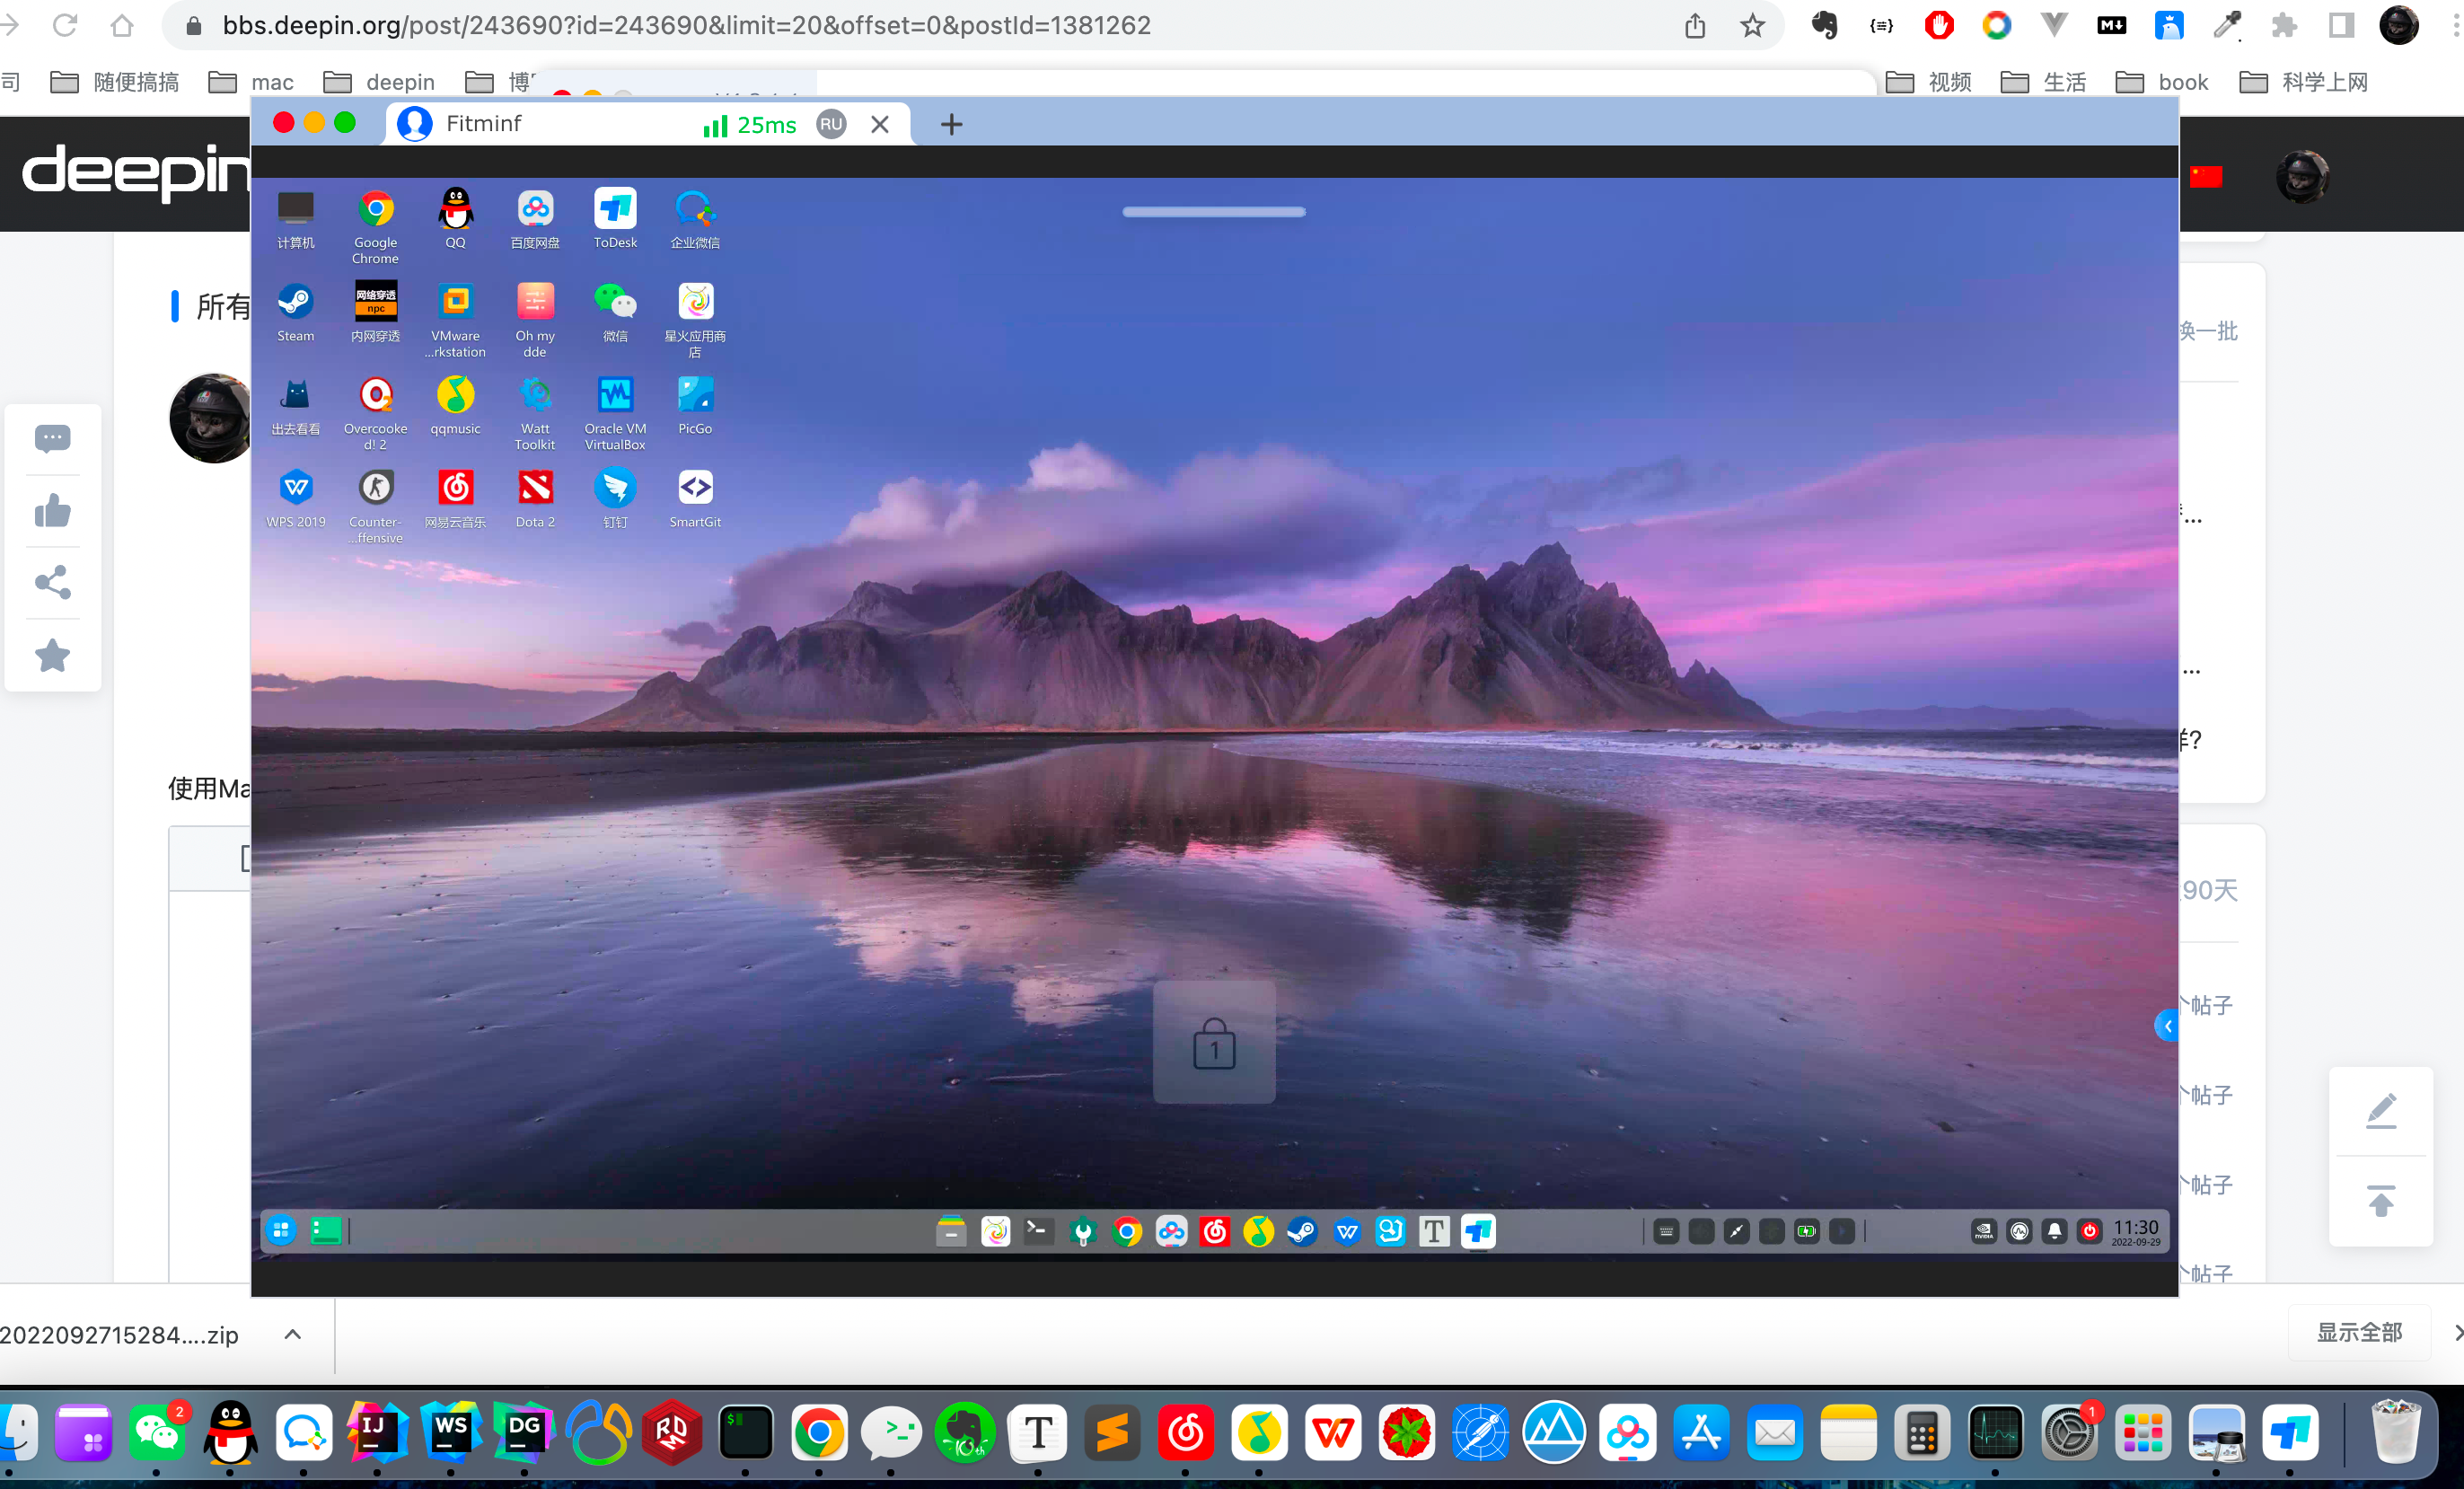The image size is (2464, 1489).
Task: Open Steam icon on remote desktop
Action: (x=295, y=303)
